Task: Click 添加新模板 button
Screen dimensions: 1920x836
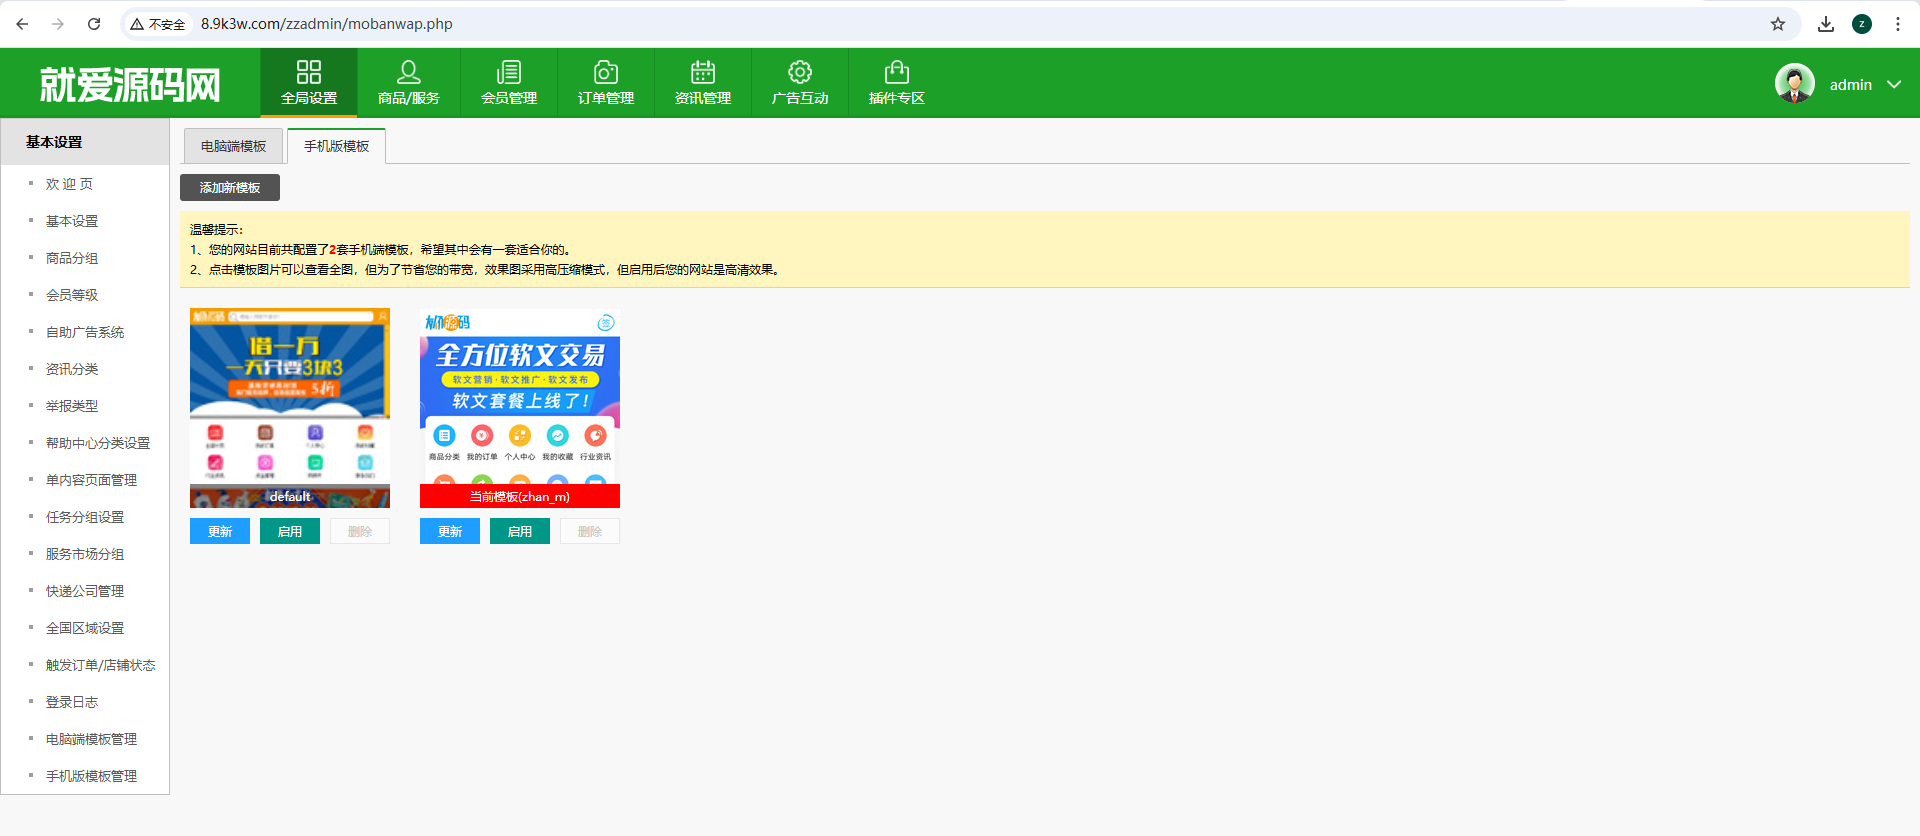Action: point(230,187)
